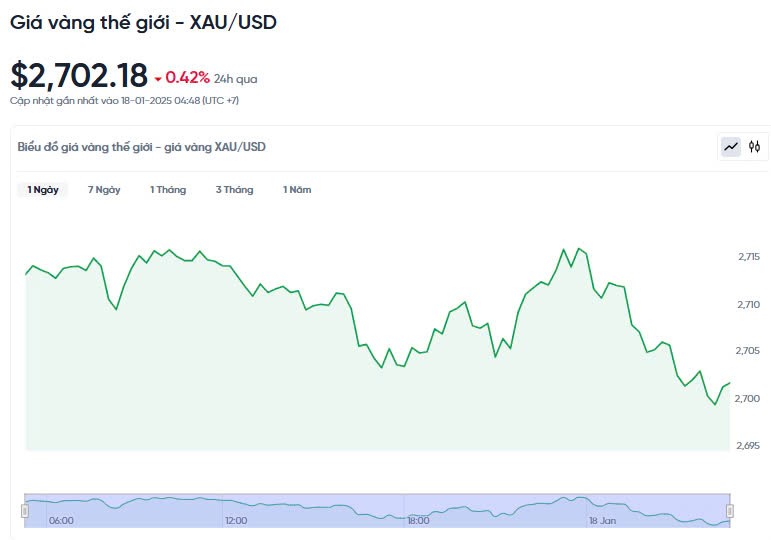Viewport: 771px width, 540px height.
Task: Click the "Cập nhật gần nhất" timestamp text
Action: [124, 100]
